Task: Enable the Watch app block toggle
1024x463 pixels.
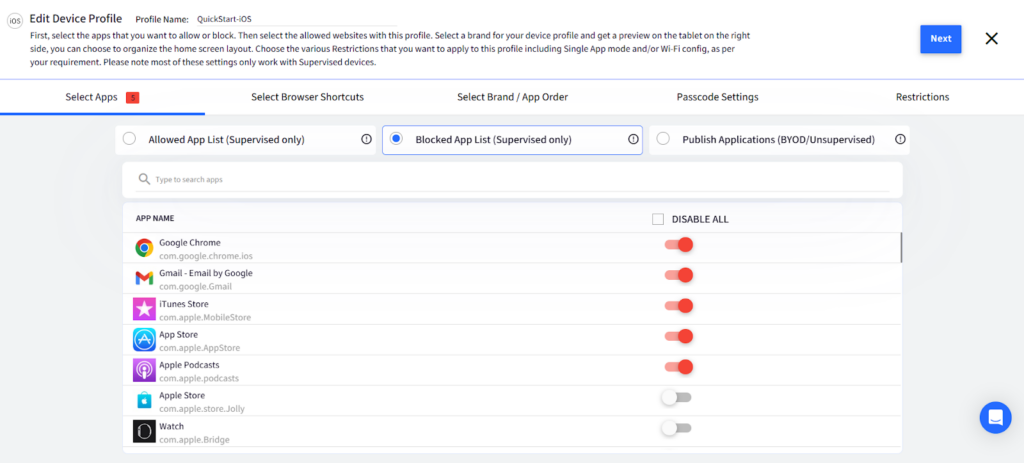Action: [x=676, y=428]
